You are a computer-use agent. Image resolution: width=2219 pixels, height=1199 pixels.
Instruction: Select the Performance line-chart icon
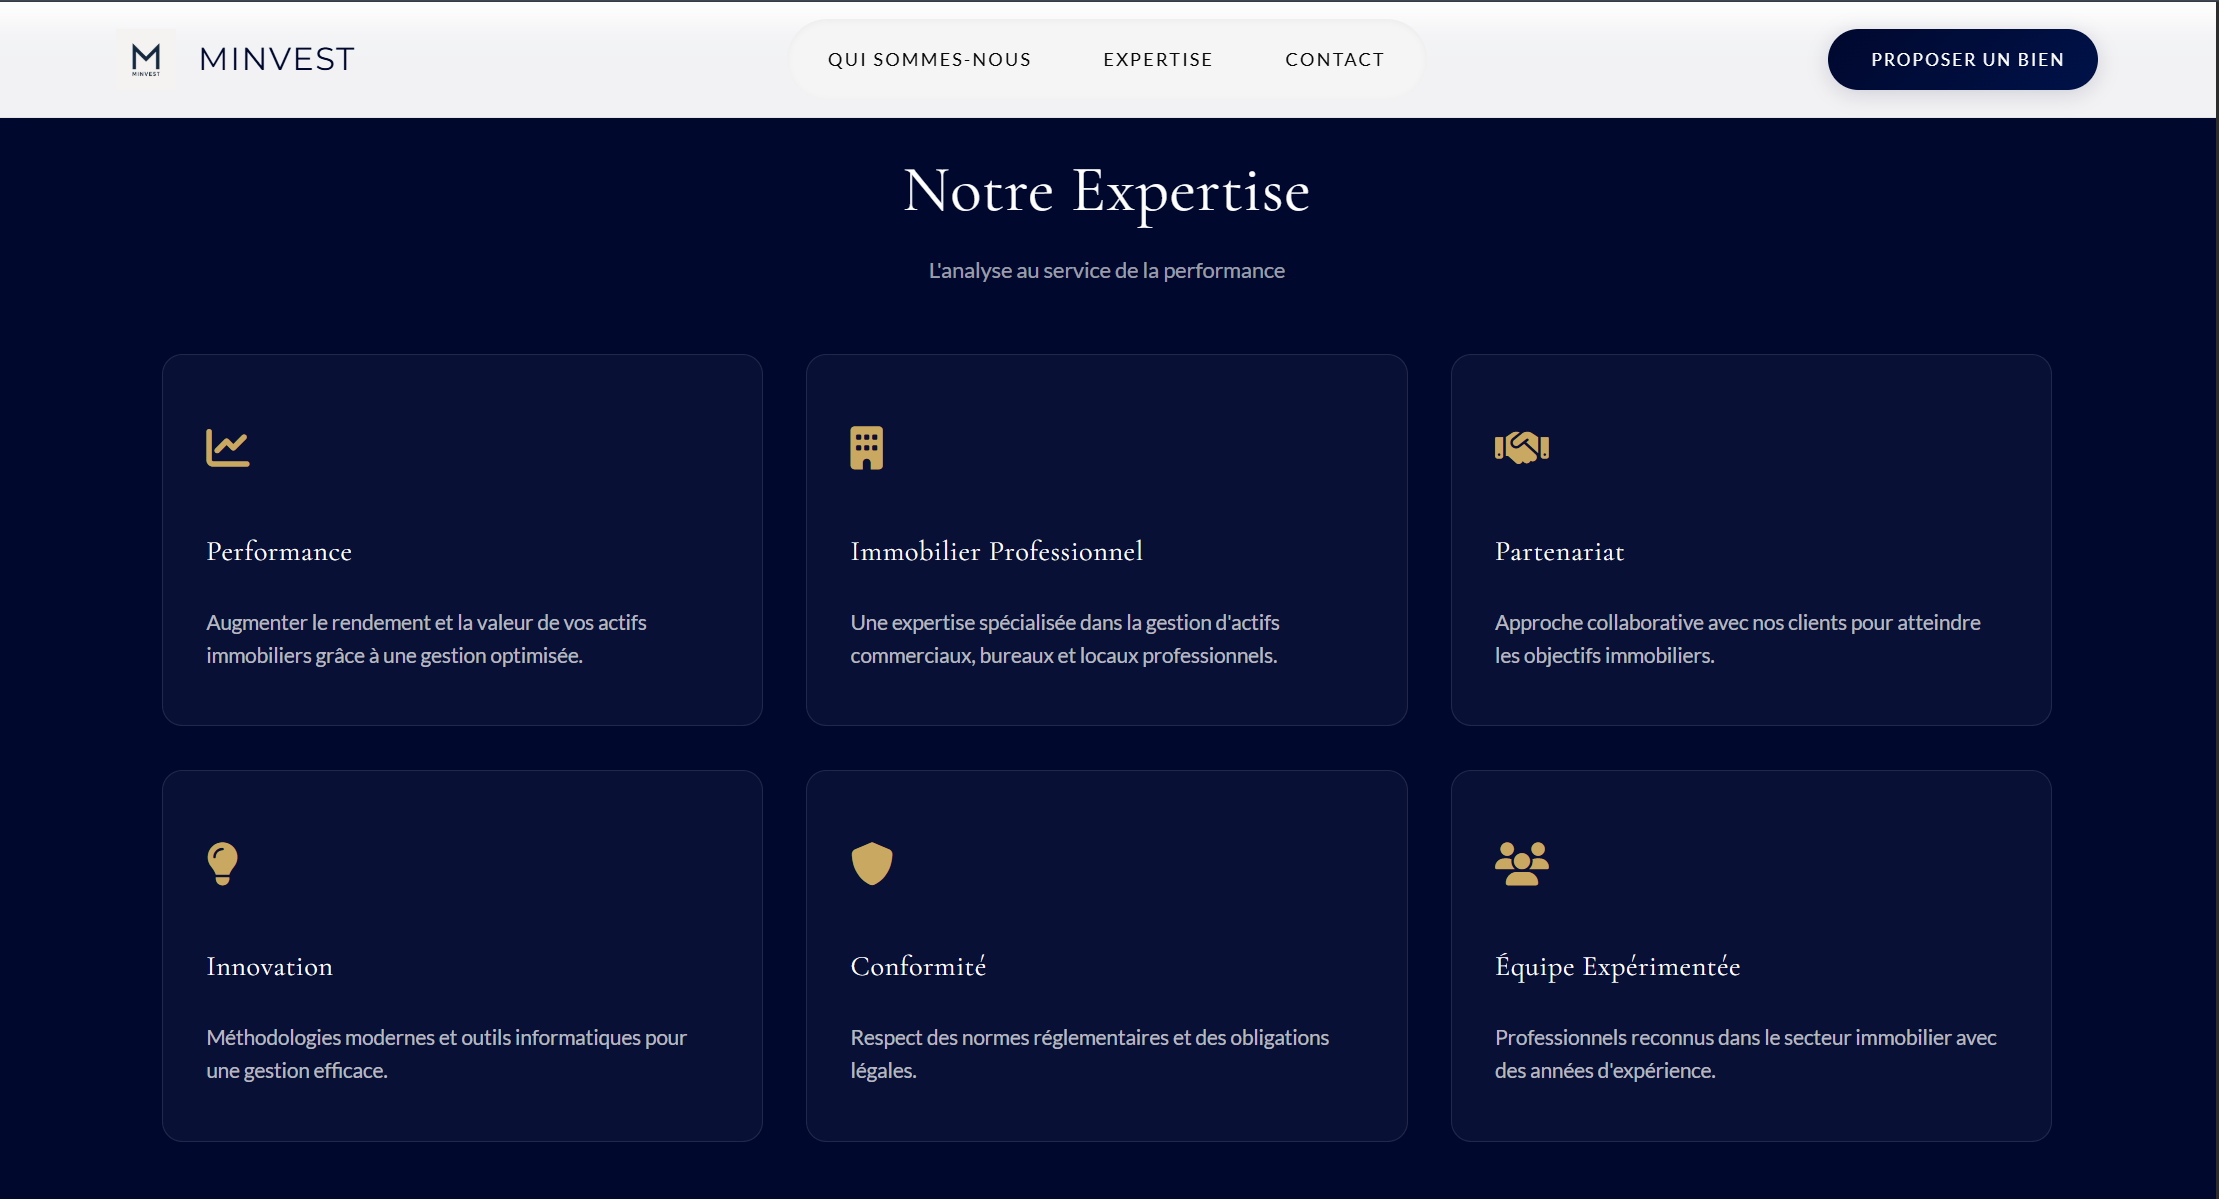227,448
